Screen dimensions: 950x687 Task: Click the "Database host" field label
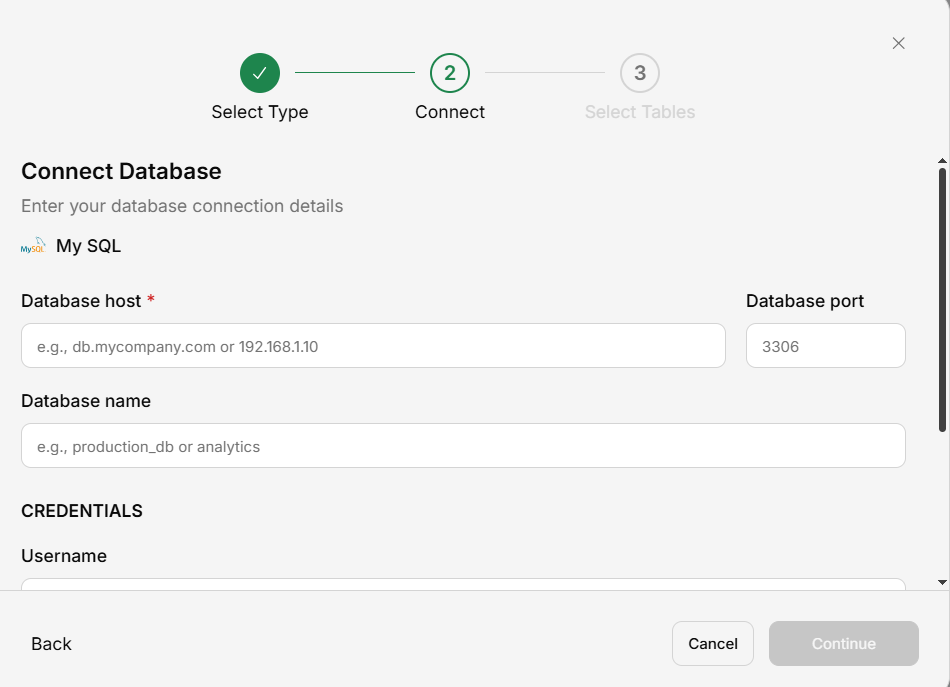pyautogui.click(x=81, y=301)
